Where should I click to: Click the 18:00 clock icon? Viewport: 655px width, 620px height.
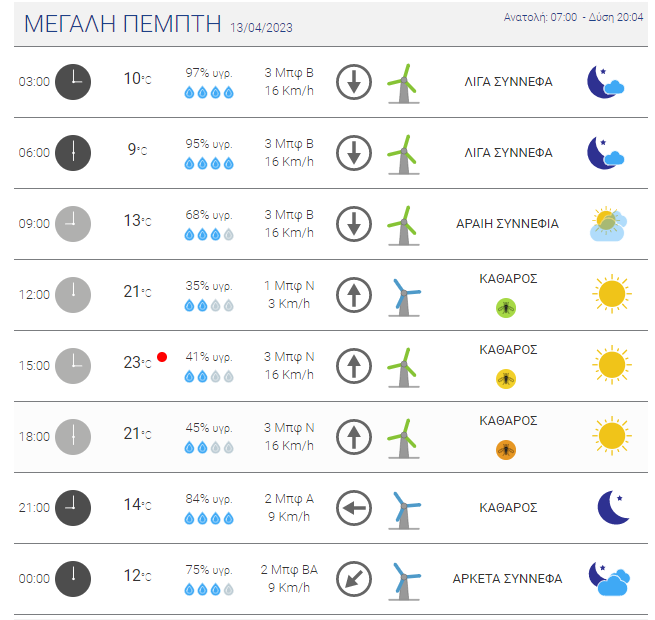(73, 437)
